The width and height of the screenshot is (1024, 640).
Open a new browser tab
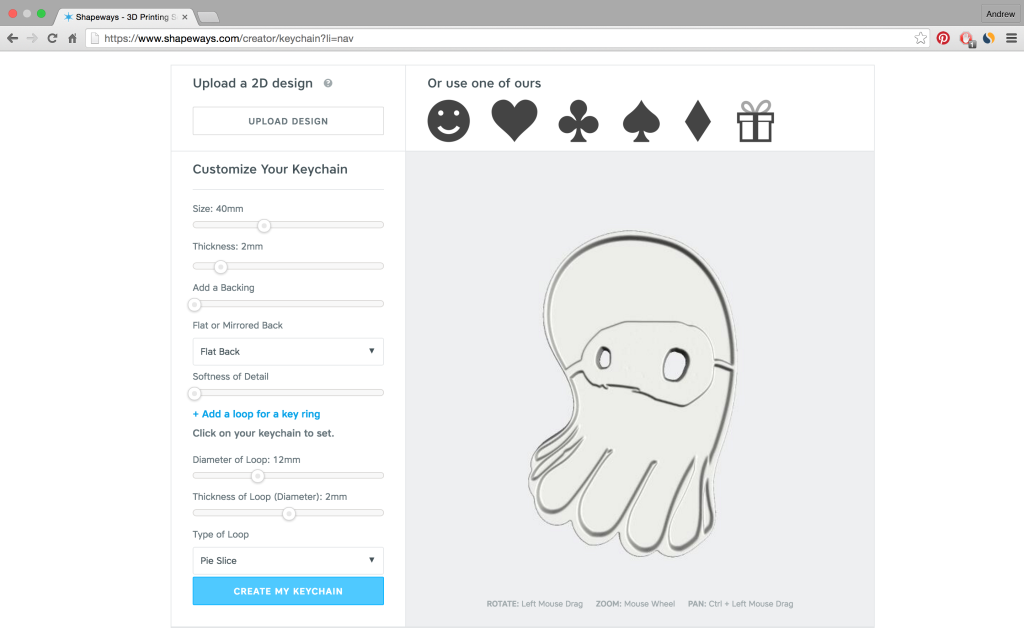tap(208, 17)
